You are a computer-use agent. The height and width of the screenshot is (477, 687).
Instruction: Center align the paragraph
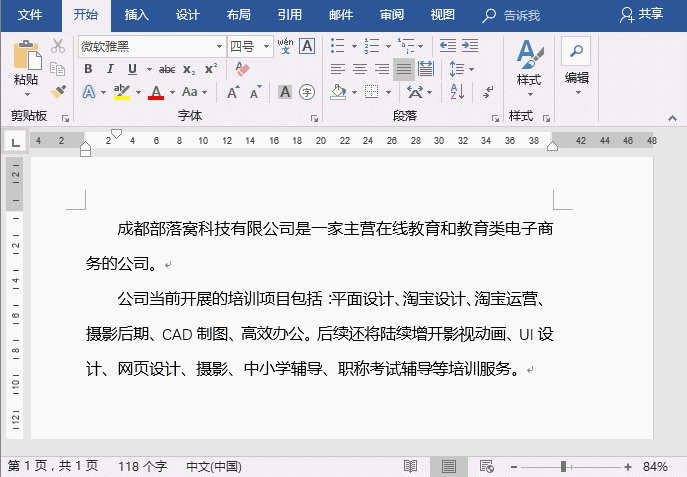tap(360, 69)
